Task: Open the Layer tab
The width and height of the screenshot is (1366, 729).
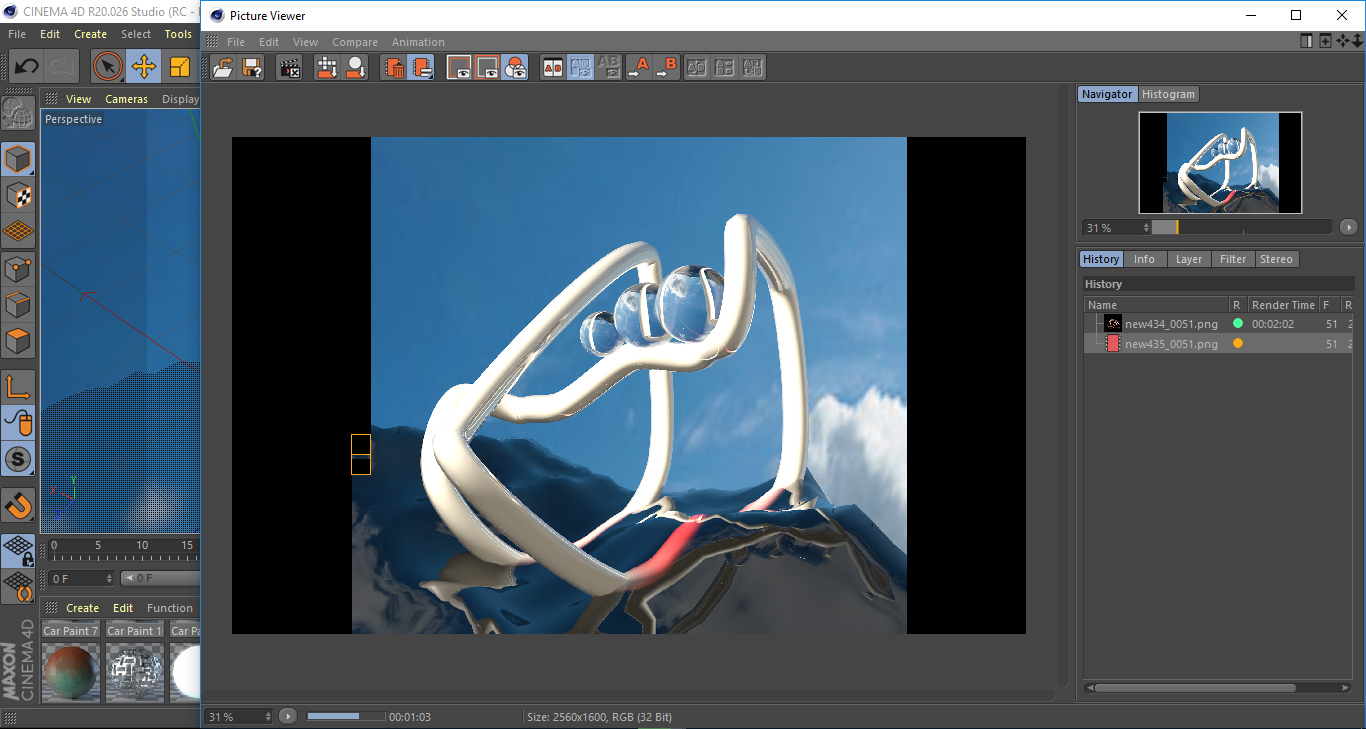Action: tap(1188, 259)
